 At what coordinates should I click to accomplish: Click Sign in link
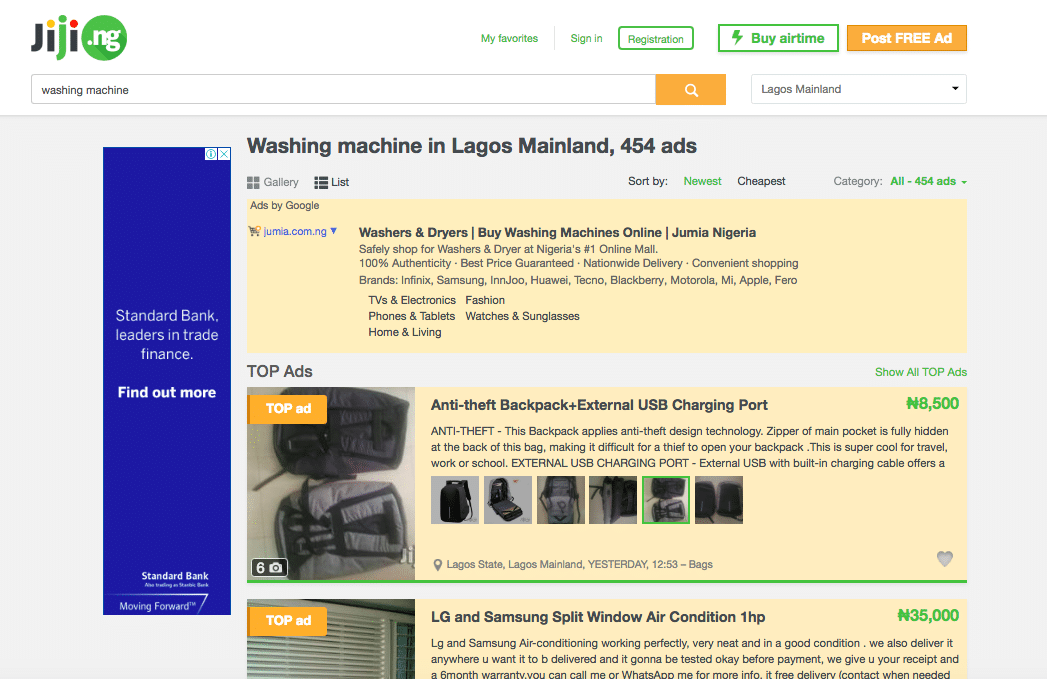[x=586, y=38]
